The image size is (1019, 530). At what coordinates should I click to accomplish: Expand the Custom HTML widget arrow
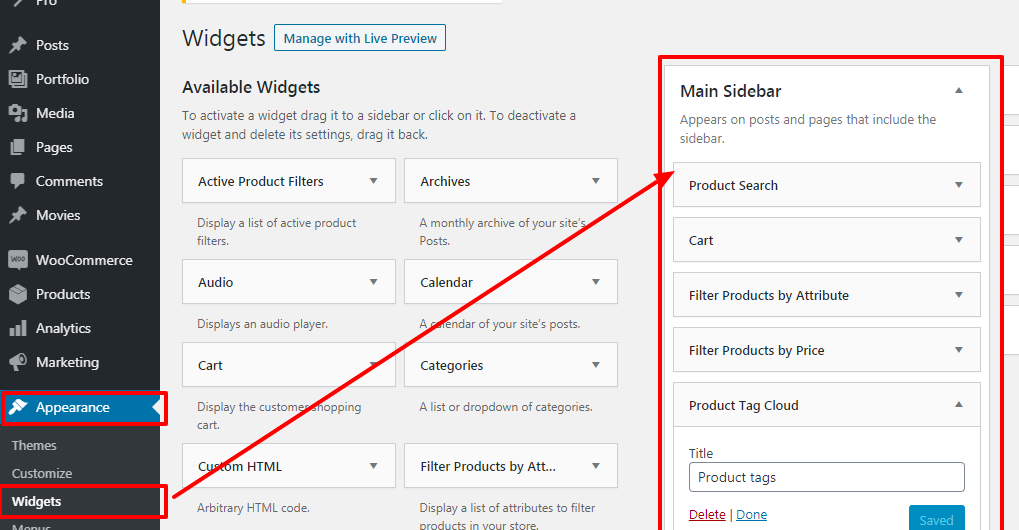[x=374, y=466]
